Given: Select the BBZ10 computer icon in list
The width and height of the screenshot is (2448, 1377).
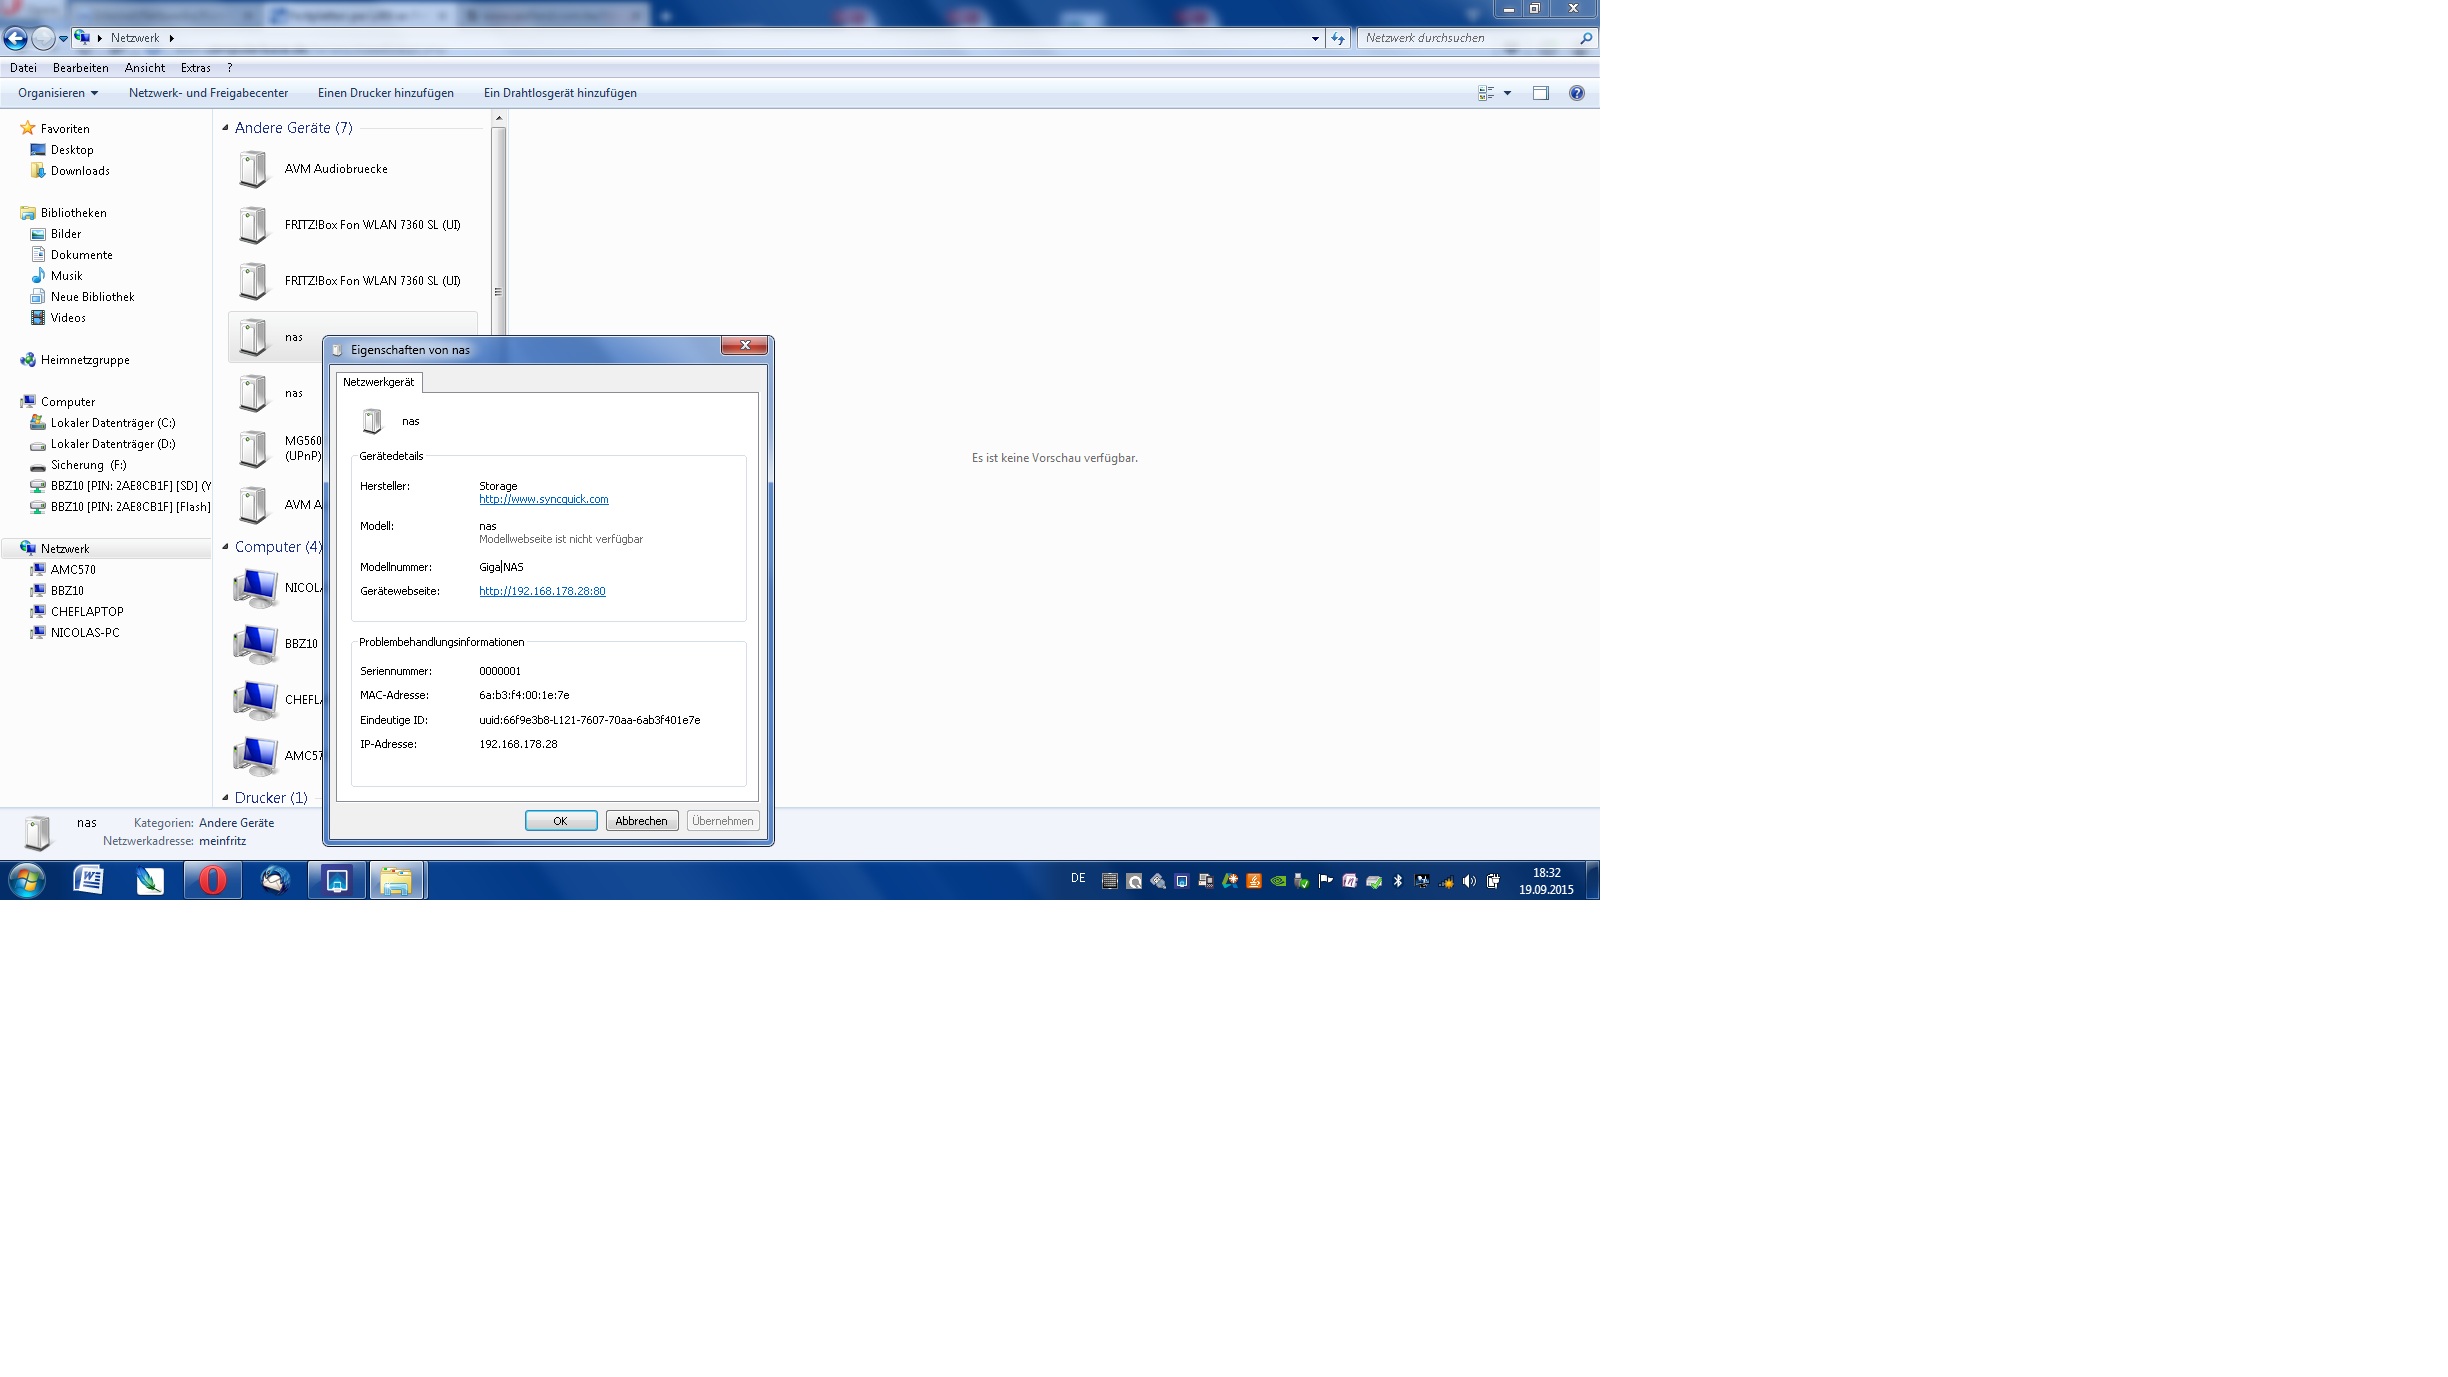Looking at the screenshot, I should 255,644.
